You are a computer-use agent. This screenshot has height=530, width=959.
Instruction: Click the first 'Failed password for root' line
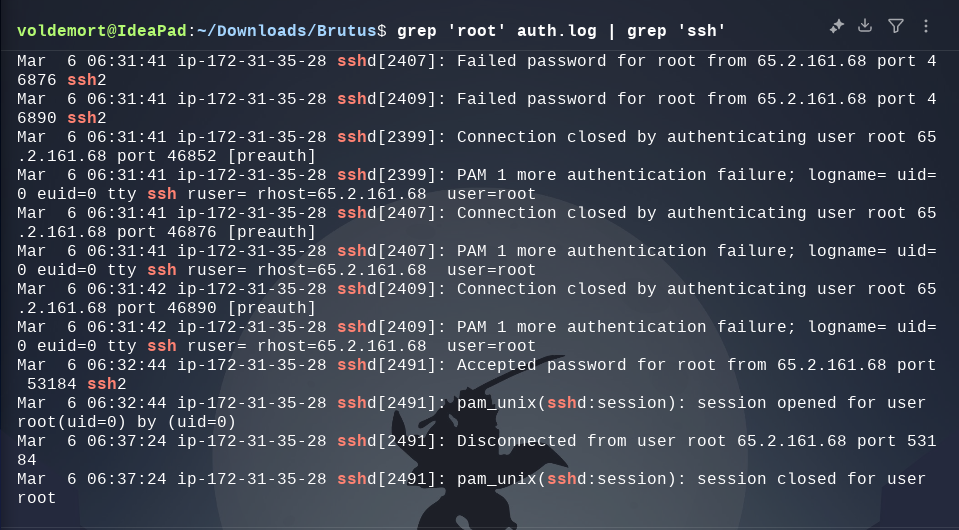(476, 70)
